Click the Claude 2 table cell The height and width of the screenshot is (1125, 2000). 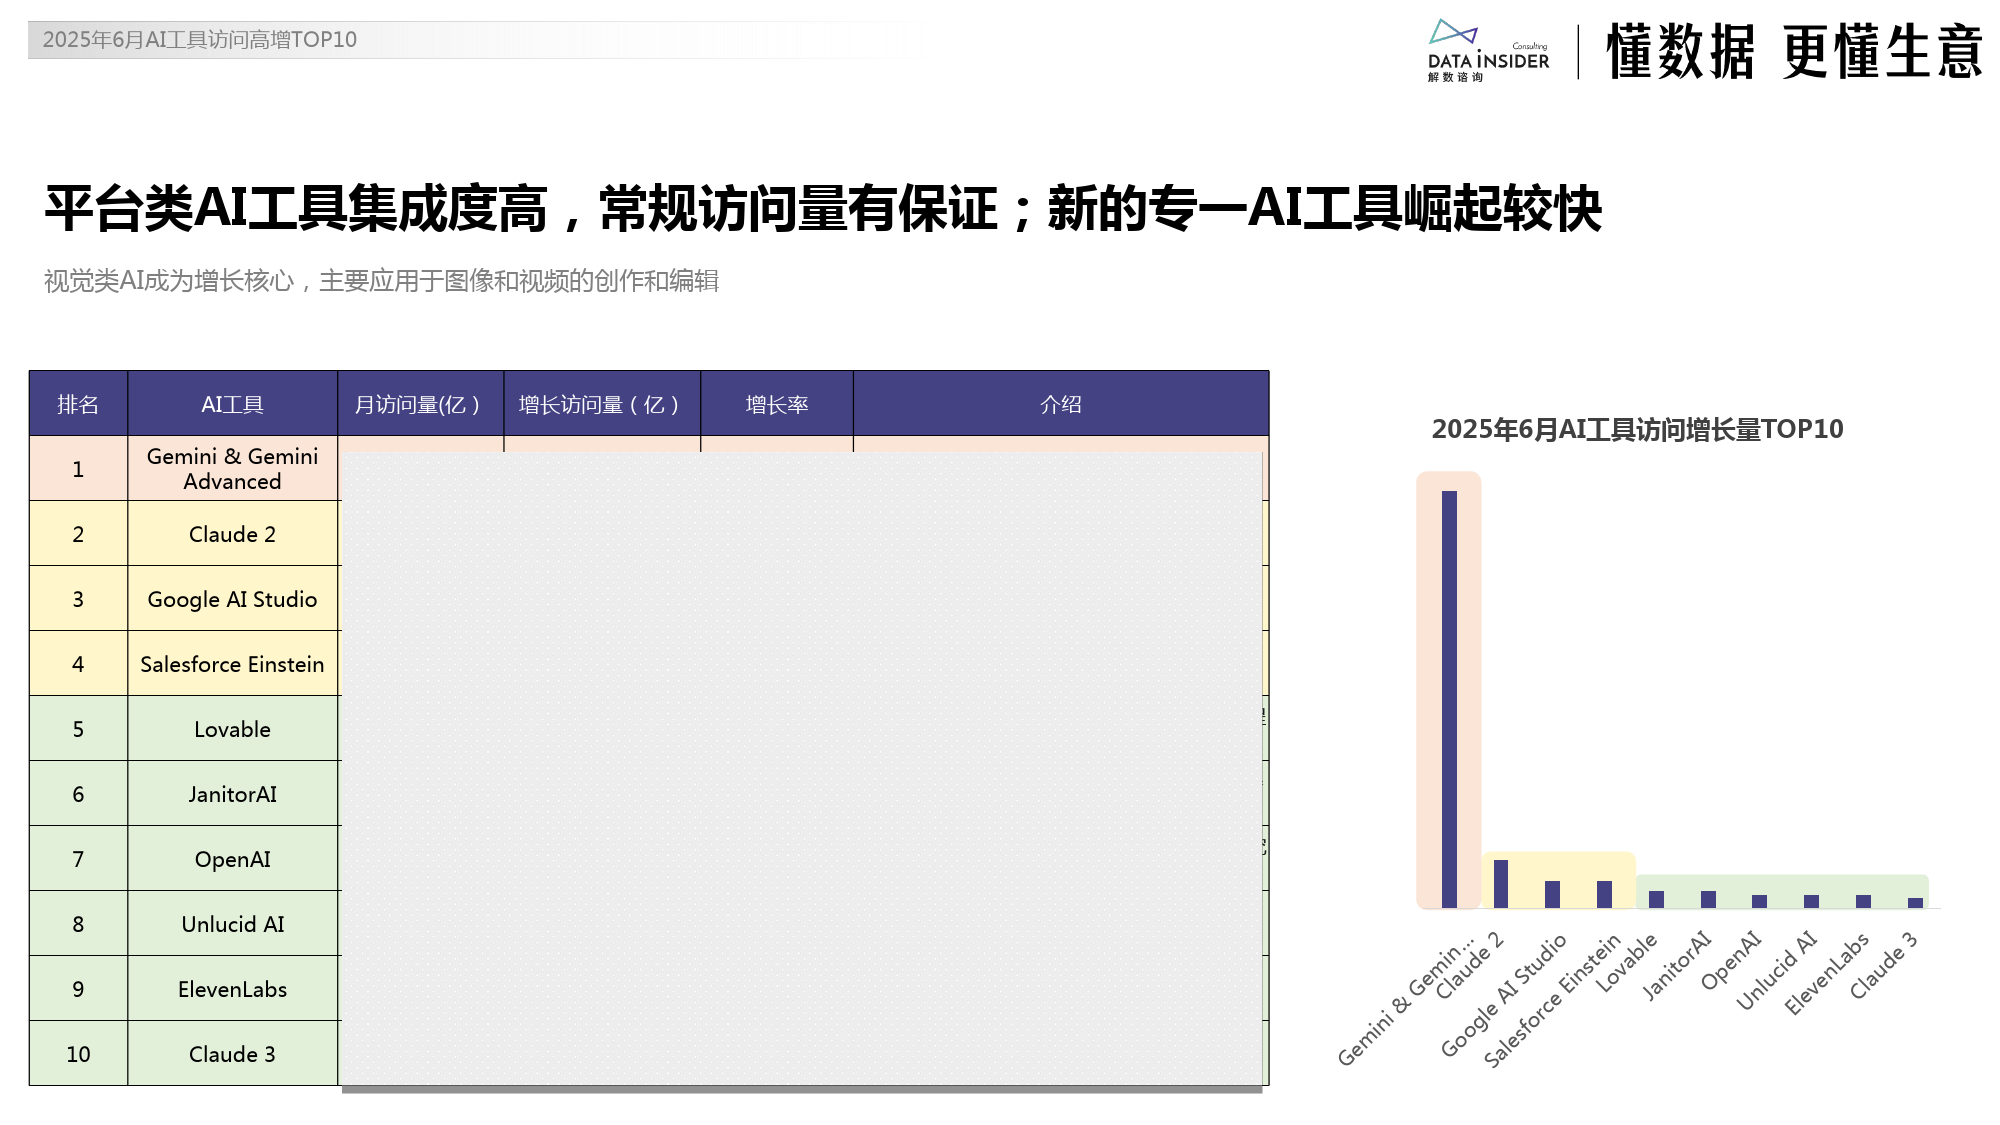point(233,534)
